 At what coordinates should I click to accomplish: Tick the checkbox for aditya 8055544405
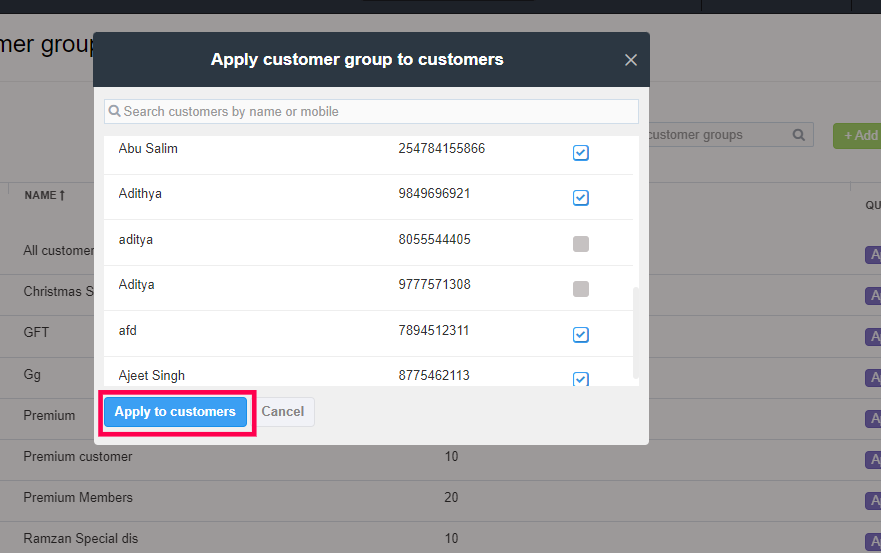coord(581,244)
